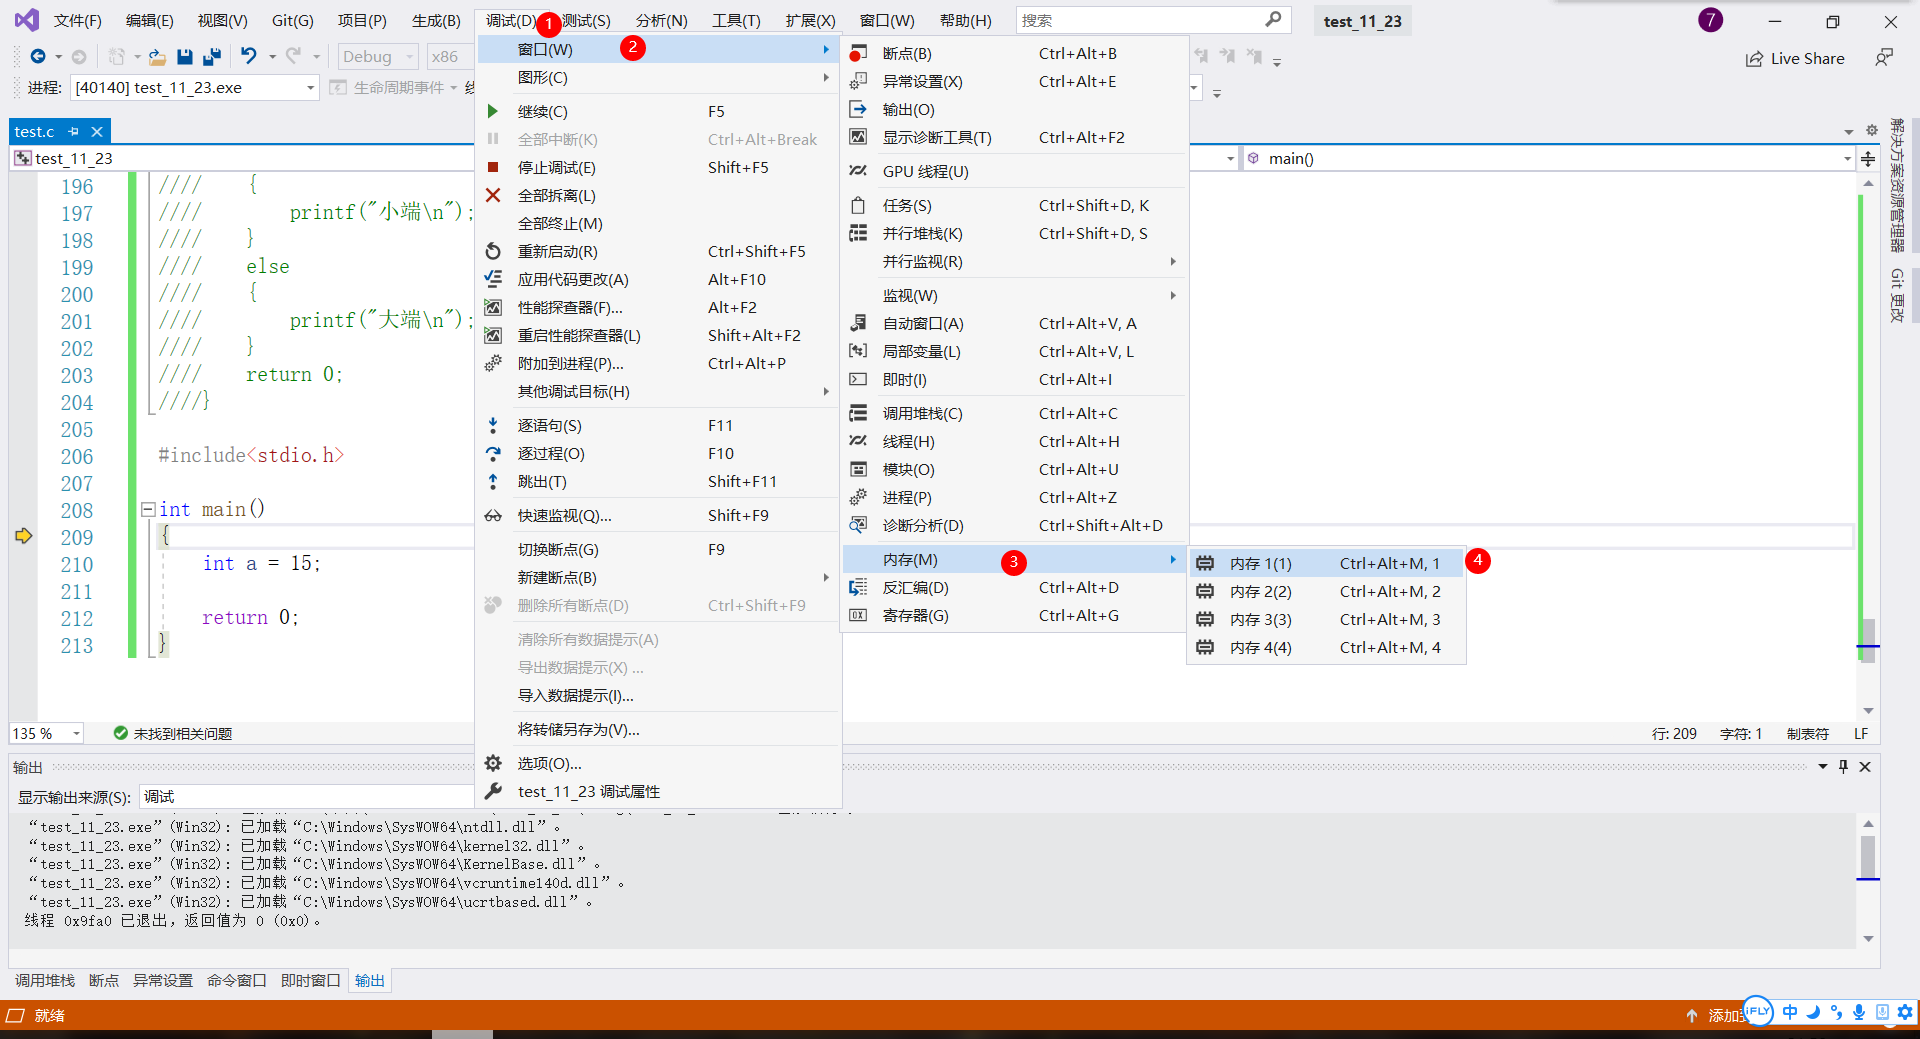Expand the 并行监视(R) submenu
1920x1039 pixels.
tap(1014, 262)
